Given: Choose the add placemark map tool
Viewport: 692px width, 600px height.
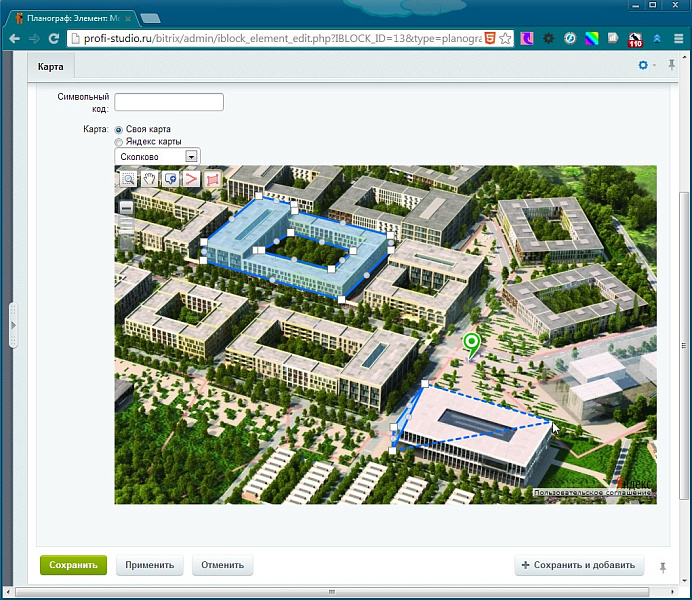Looking at the screenshot, I should click(x=170, y=178).
